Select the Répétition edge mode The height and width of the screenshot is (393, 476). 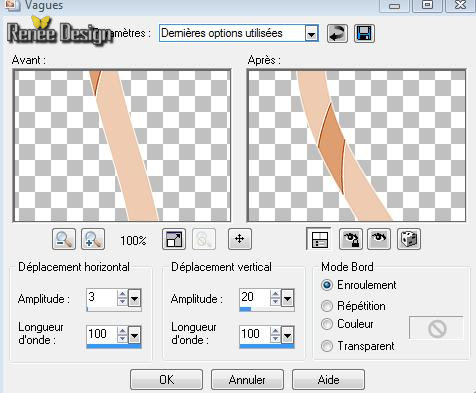click(327, 306)
